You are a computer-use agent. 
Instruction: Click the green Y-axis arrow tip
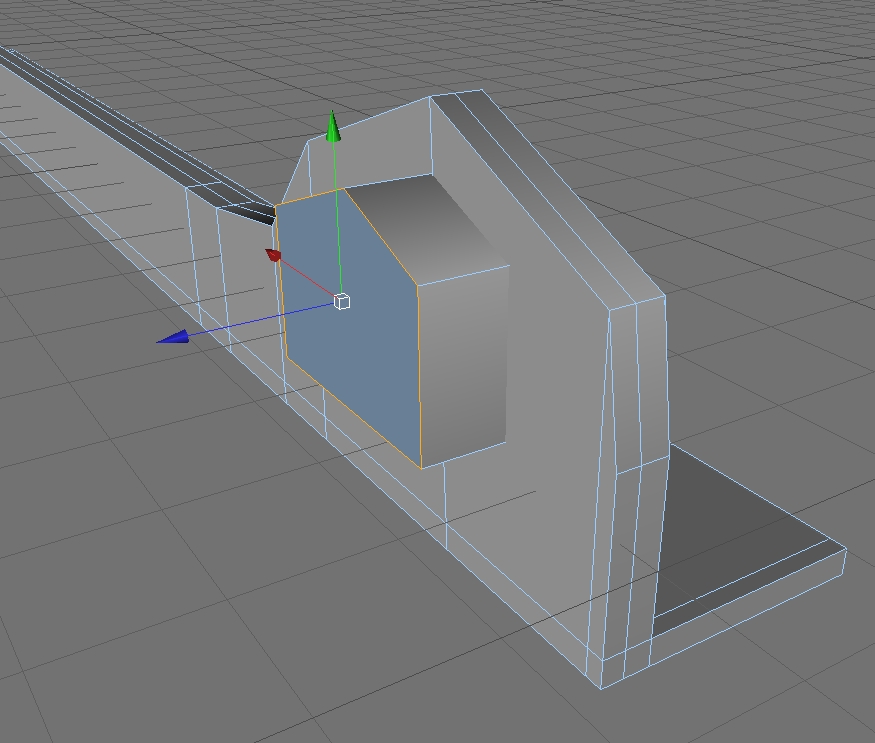pyautogui.click(x=333, y=126)
